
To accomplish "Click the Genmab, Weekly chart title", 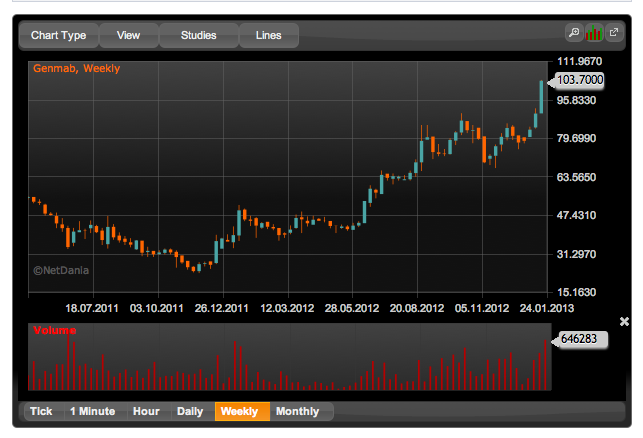I will coord(77,68).
